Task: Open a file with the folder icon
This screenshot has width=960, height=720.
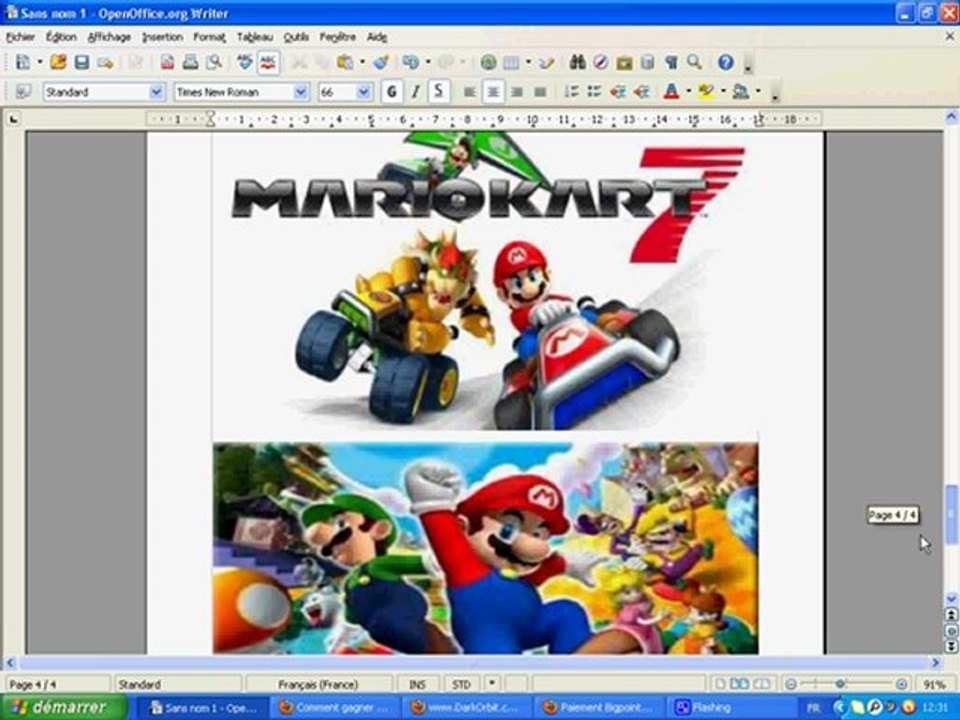Action: click(x=58, y=62)
